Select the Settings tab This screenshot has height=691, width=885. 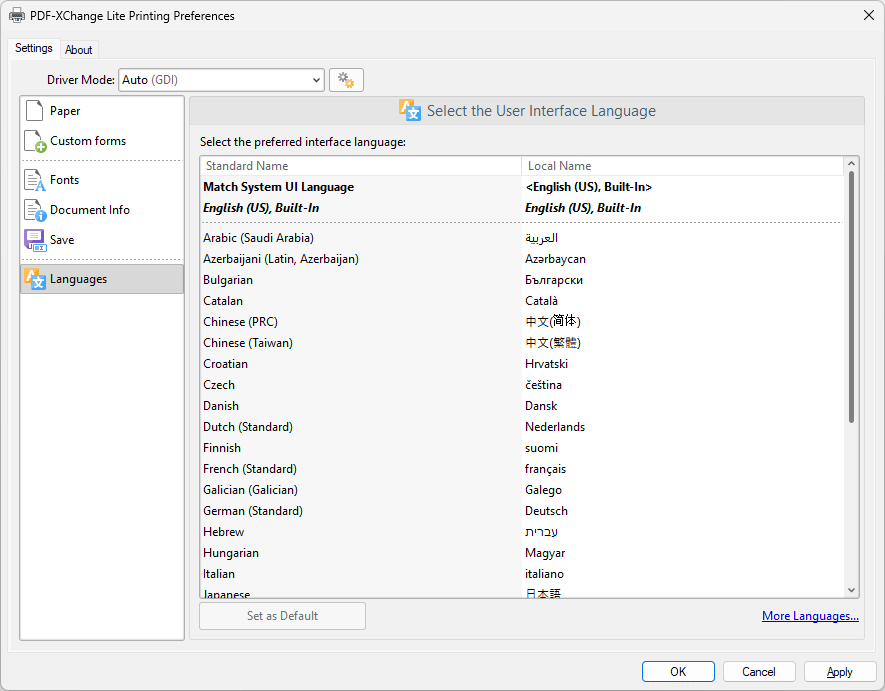point(34,49)
